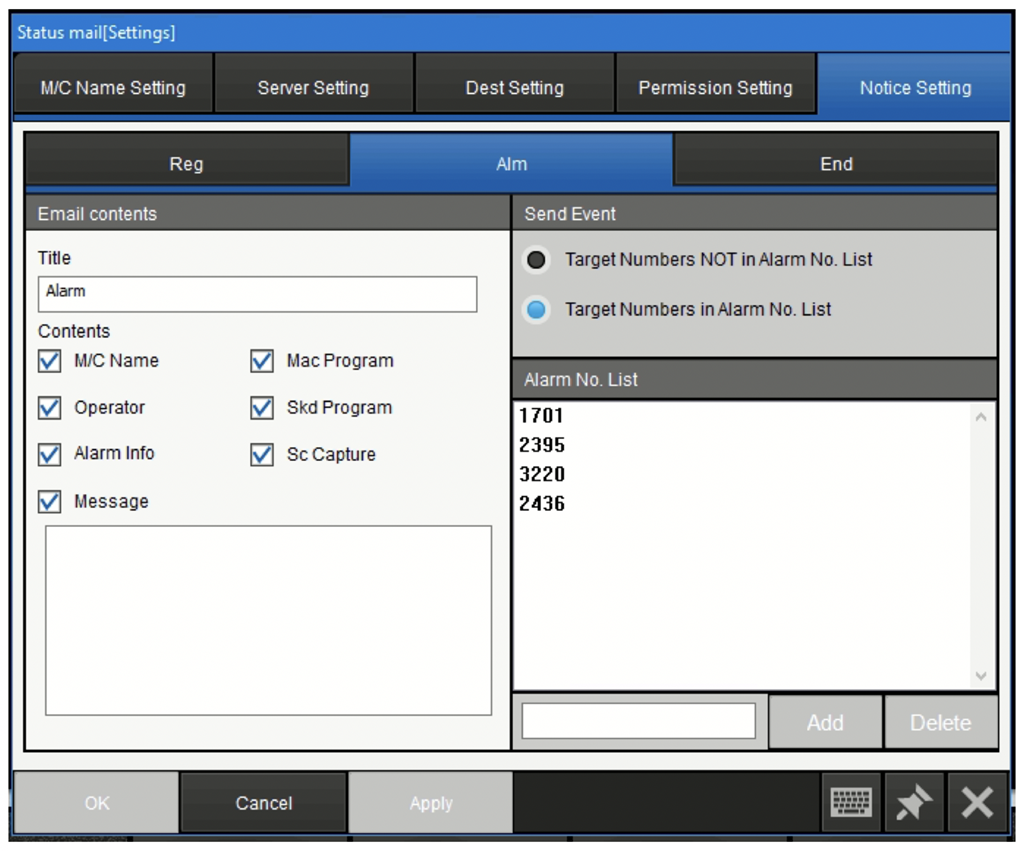Uncheck the Operator checkbox
The height and width of the screenshot is (851, 1024).
point(50,408)
